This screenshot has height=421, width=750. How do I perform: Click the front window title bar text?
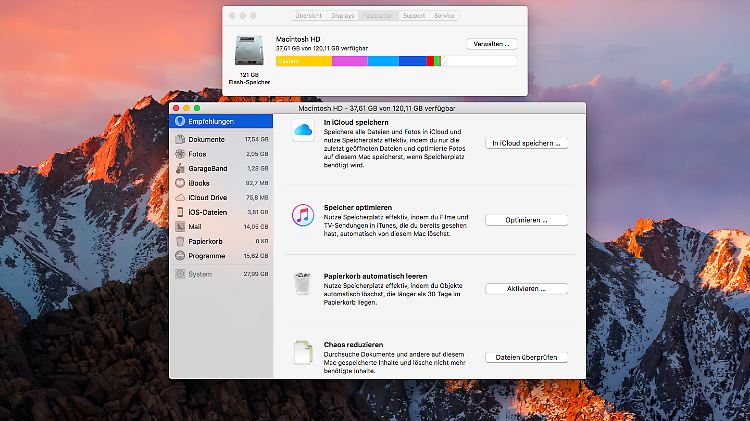click(377, 109)
